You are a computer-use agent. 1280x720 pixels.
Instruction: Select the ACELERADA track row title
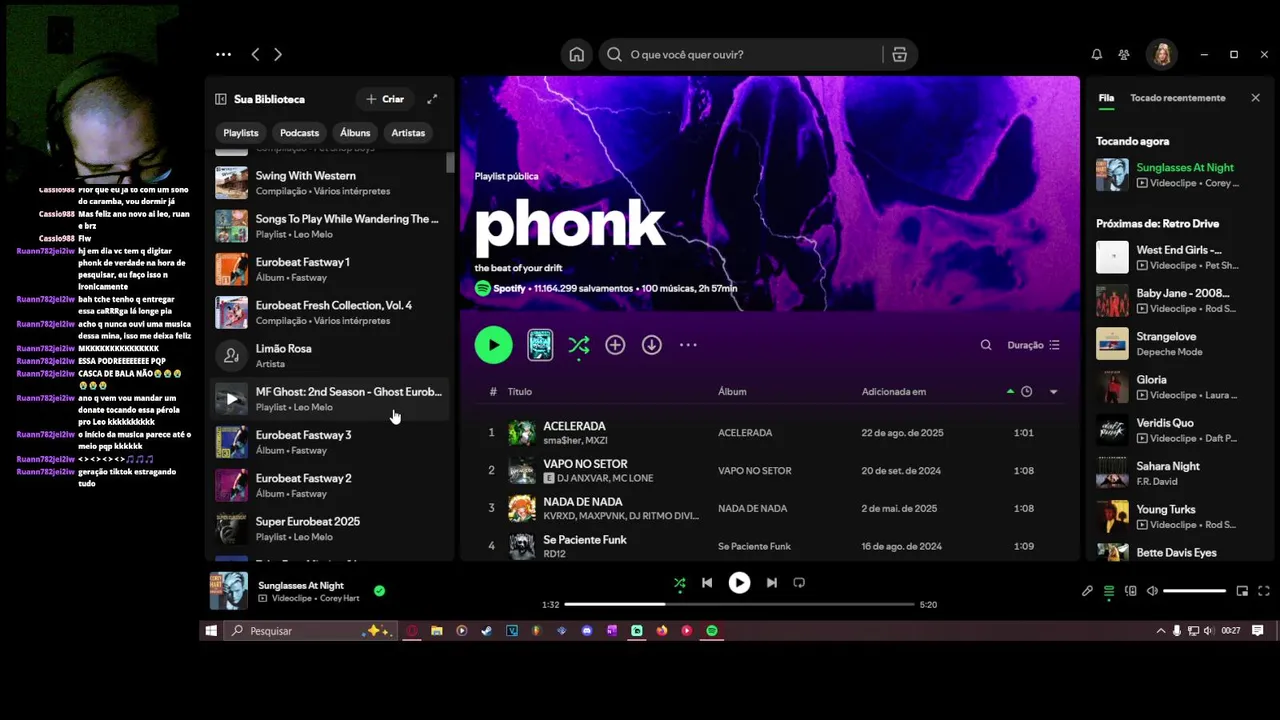pyautogui.click(x=574, y=426)
